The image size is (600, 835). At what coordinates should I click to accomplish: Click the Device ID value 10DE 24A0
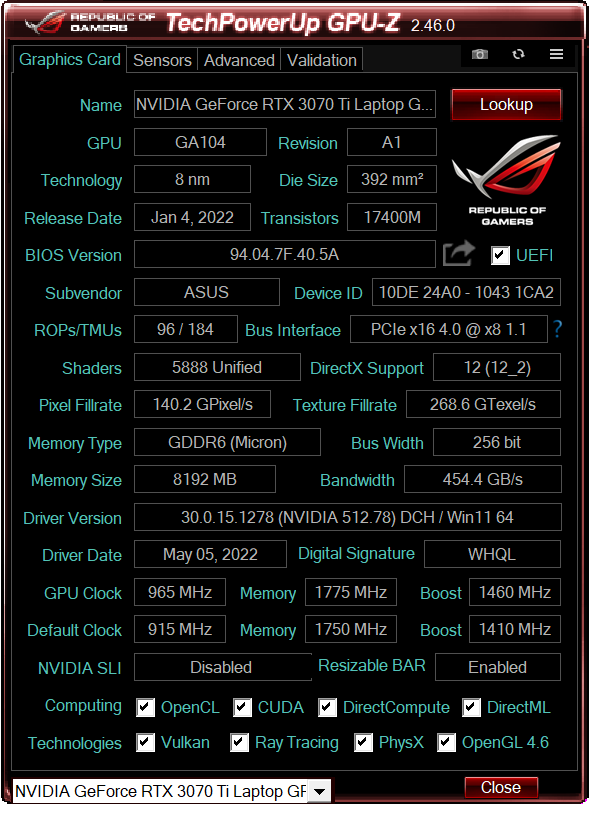(466, 292)
